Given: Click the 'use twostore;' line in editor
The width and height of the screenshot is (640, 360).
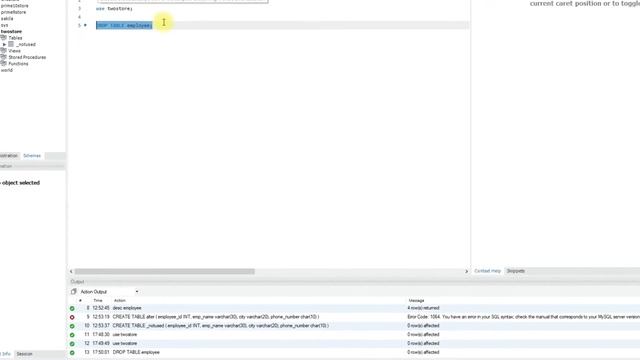Looking at the screenshot, I should click(114, 9).
